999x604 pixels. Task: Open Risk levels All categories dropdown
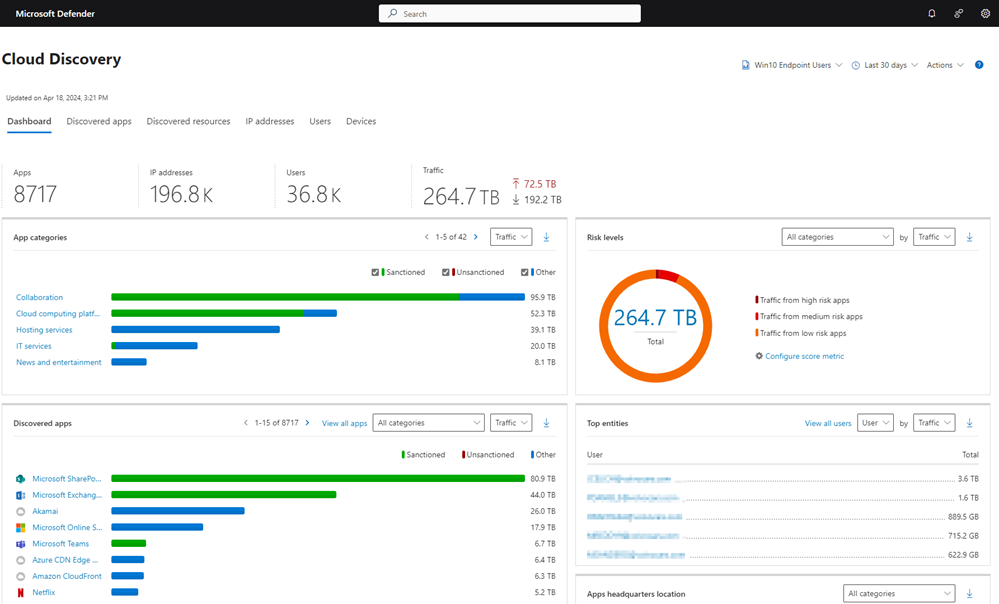tap(837, 237)
